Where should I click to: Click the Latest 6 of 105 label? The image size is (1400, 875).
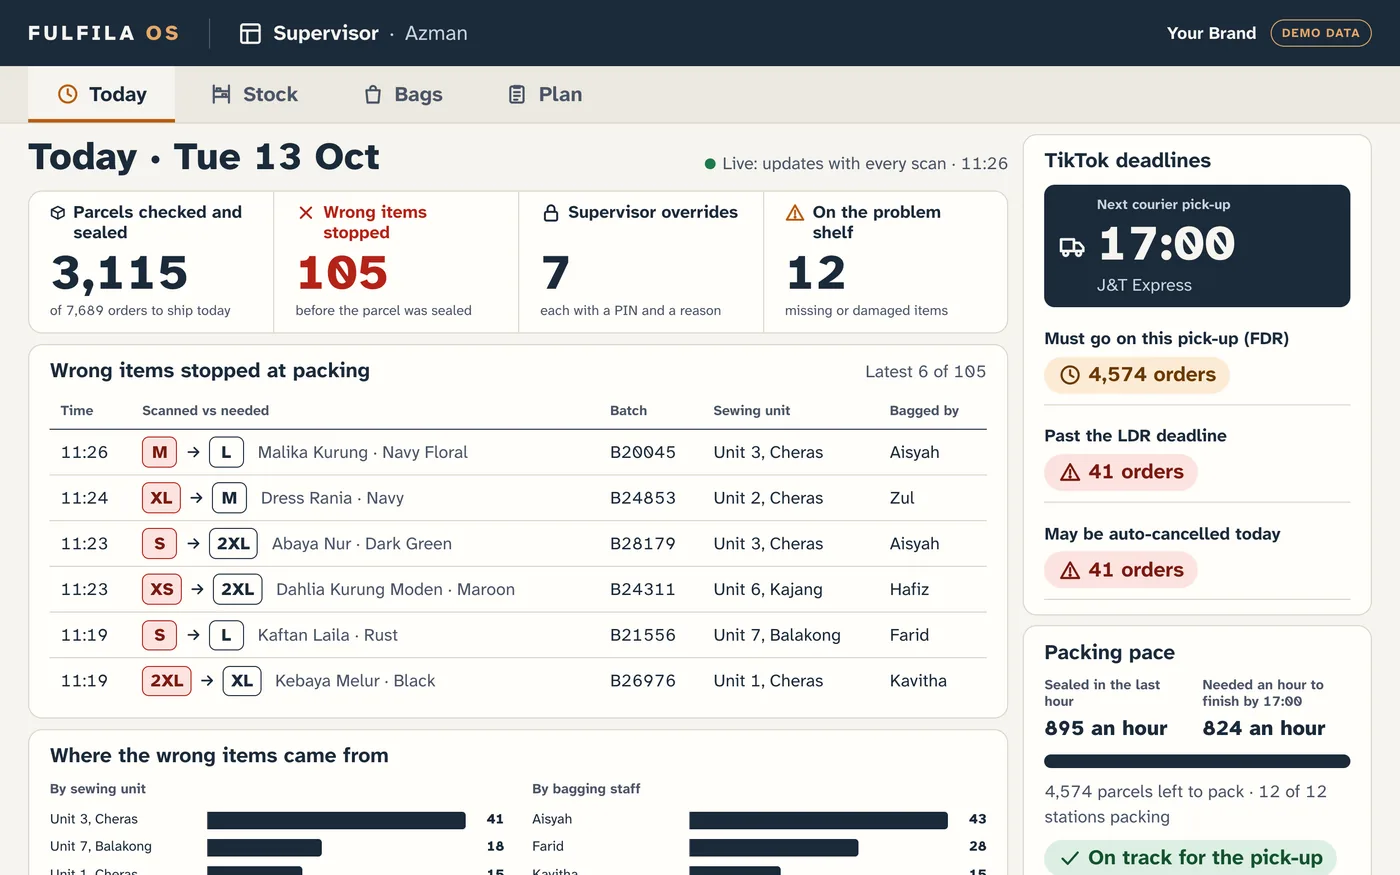tap(925, 372)
